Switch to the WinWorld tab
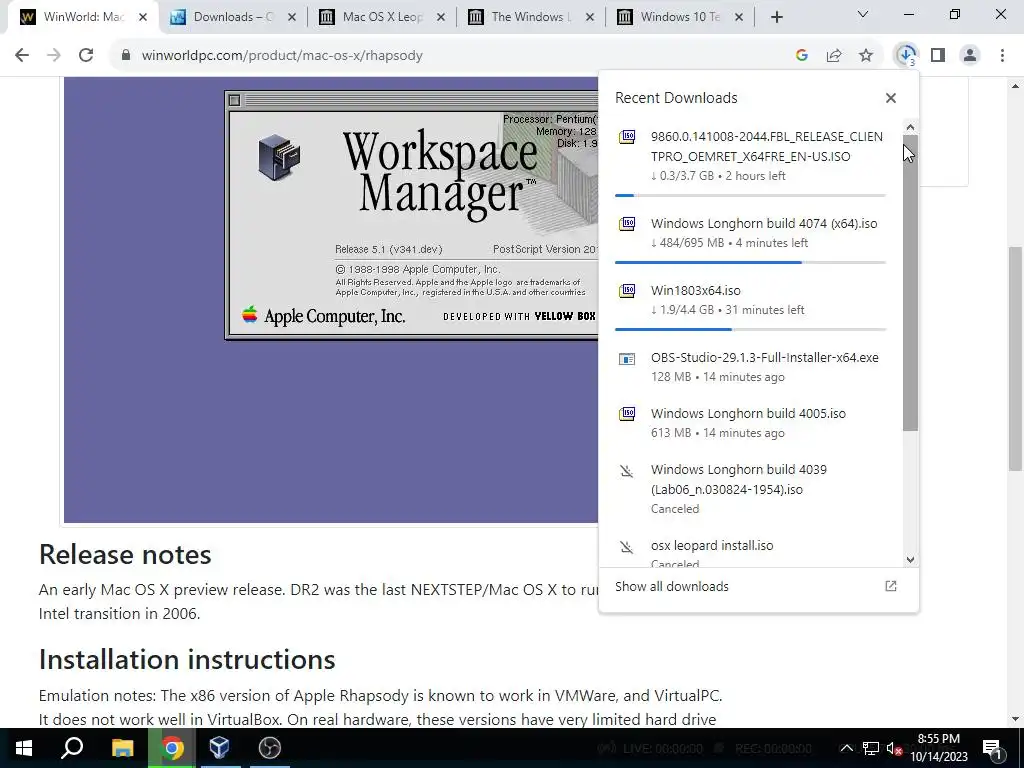 (x=82, y=17)
